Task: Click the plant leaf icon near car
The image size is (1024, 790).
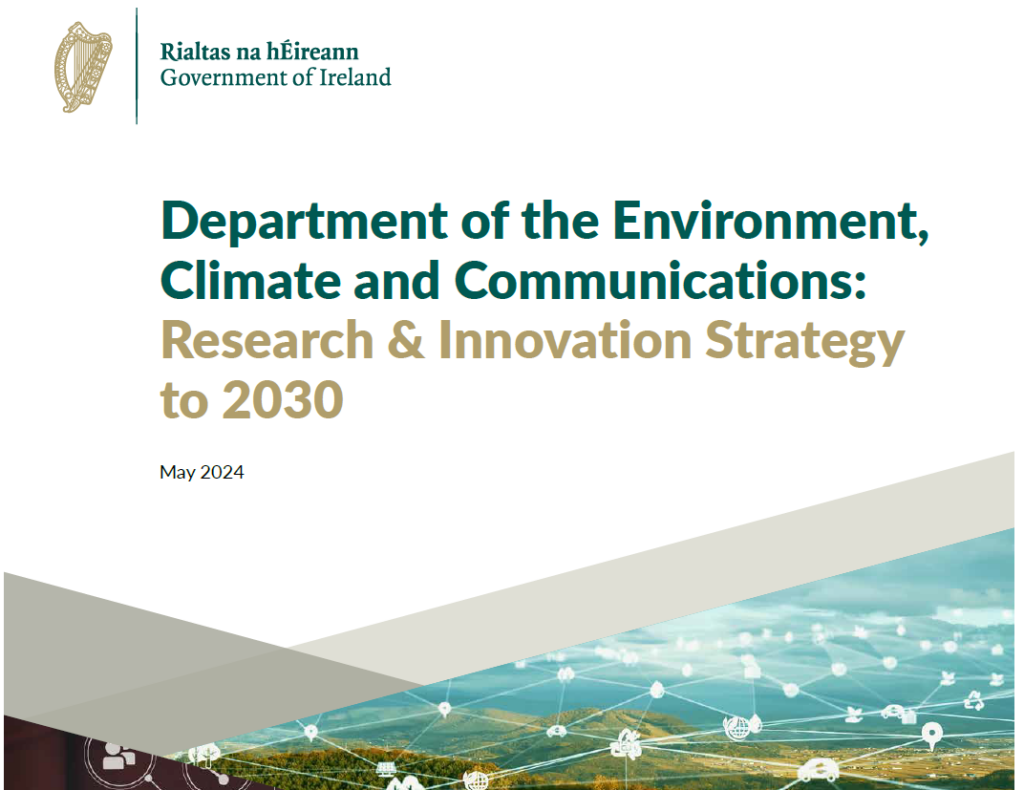Action: pyautogui.click(x=855, y=714)
